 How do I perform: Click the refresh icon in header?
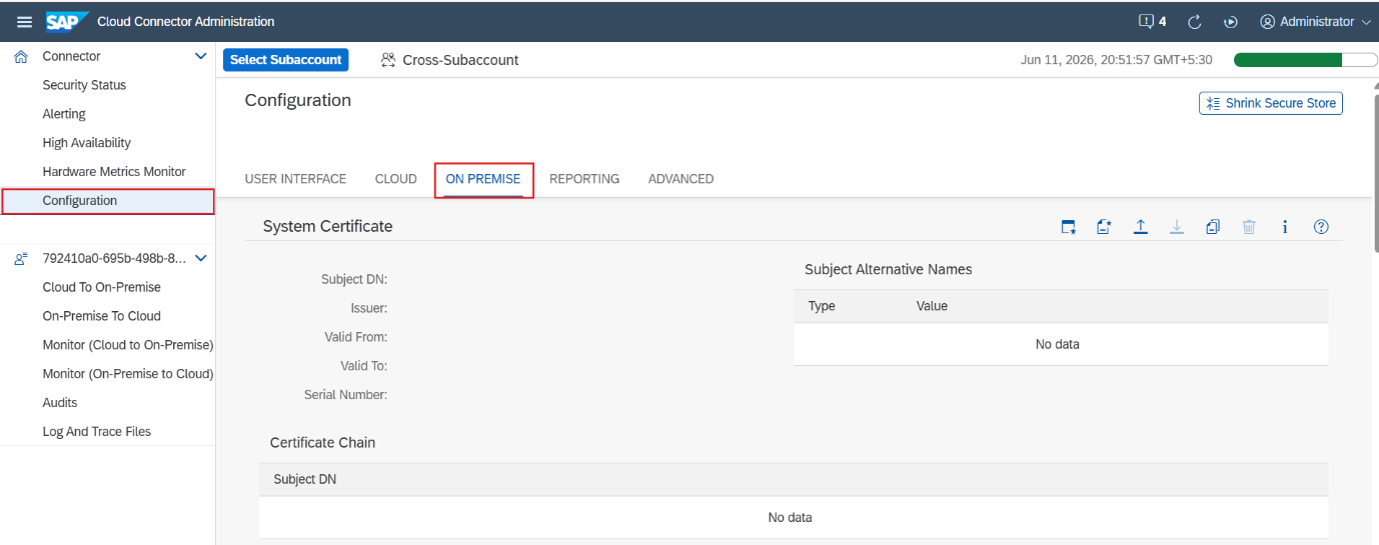tap(1194, 21)
